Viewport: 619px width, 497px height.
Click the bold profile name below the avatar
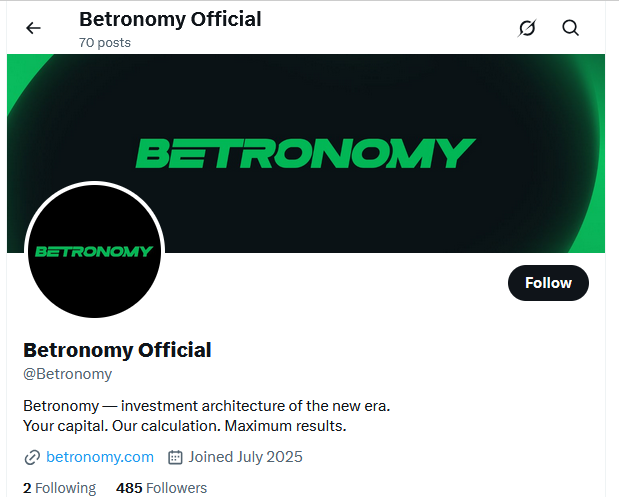click(x=117, y=350)
